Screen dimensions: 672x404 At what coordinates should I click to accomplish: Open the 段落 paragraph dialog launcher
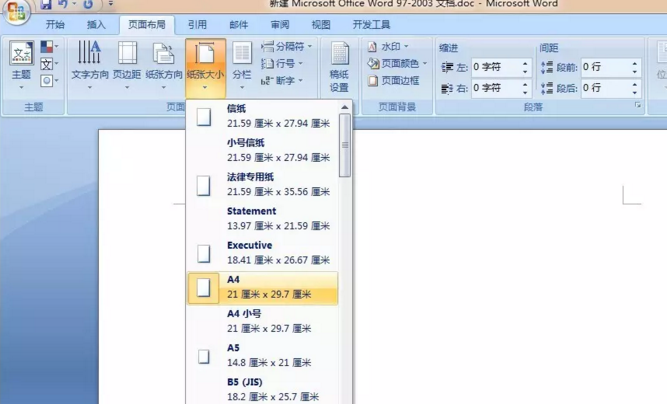pyautogui.click(x=638, y=105)
